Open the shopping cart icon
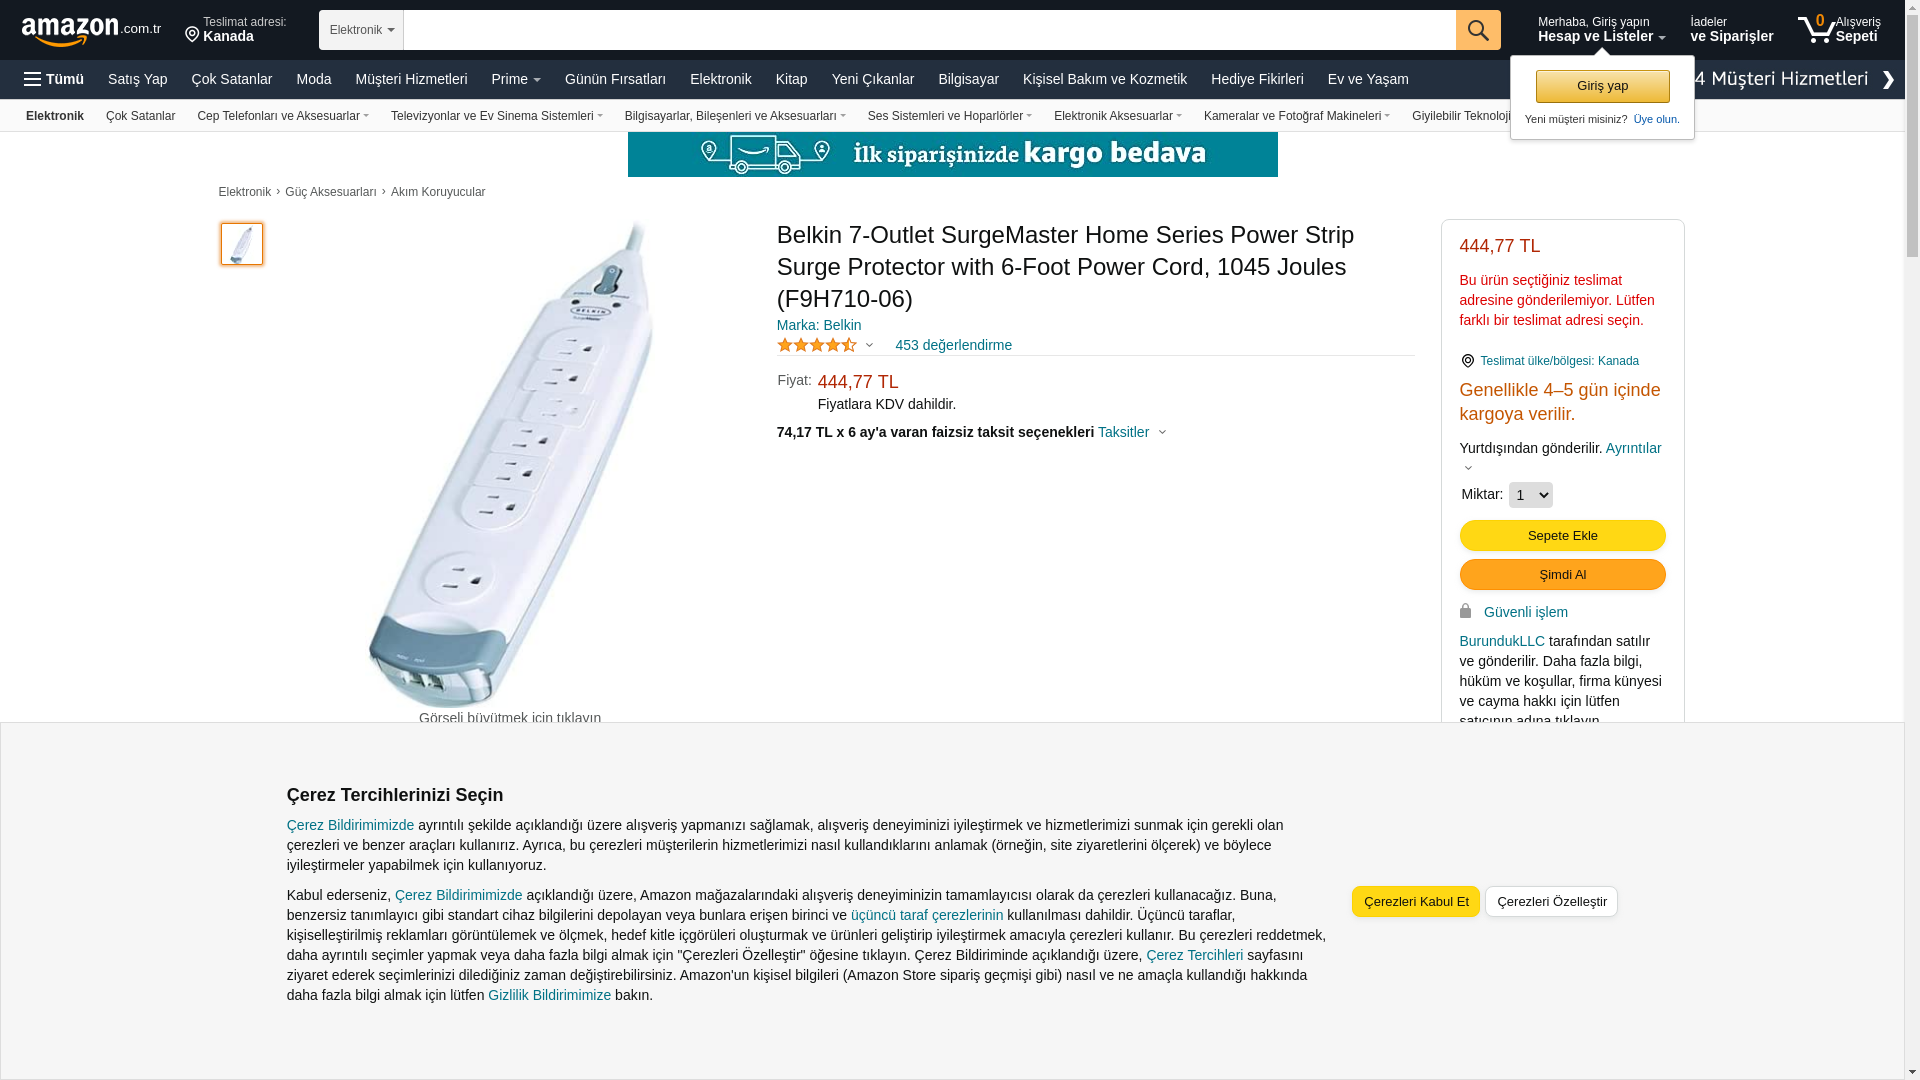1920x1080 pixels. tap(1816, 30)
